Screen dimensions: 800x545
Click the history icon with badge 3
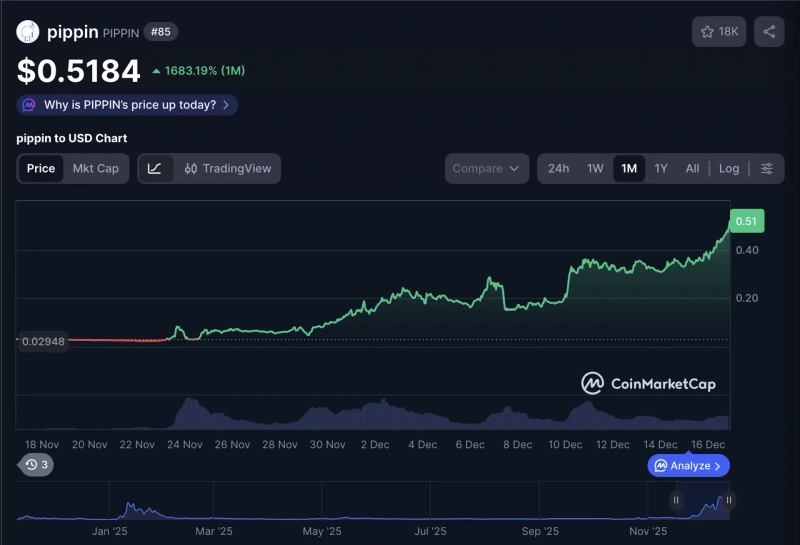point(37,465)
